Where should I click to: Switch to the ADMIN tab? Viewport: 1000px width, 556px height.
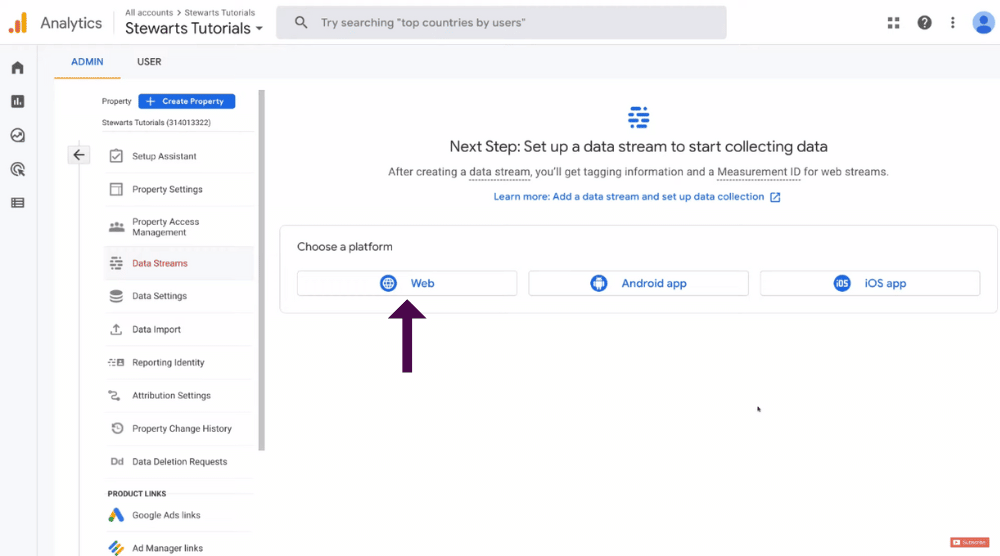(87, 62)
